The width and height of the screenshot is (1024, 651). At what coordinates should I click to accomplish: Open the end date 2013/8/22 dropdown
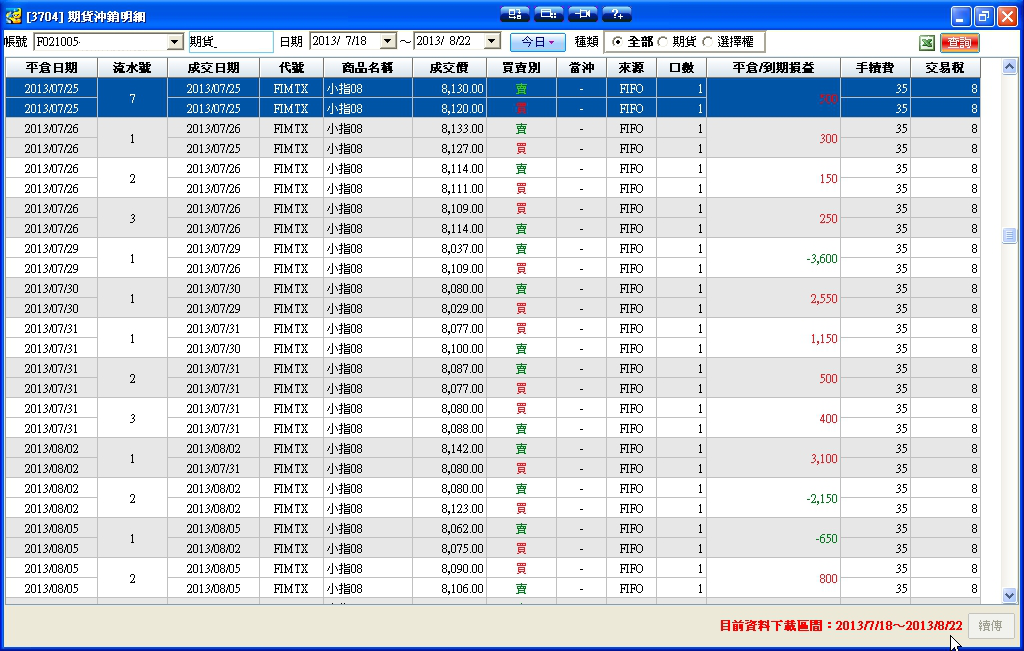pos(492,41)
